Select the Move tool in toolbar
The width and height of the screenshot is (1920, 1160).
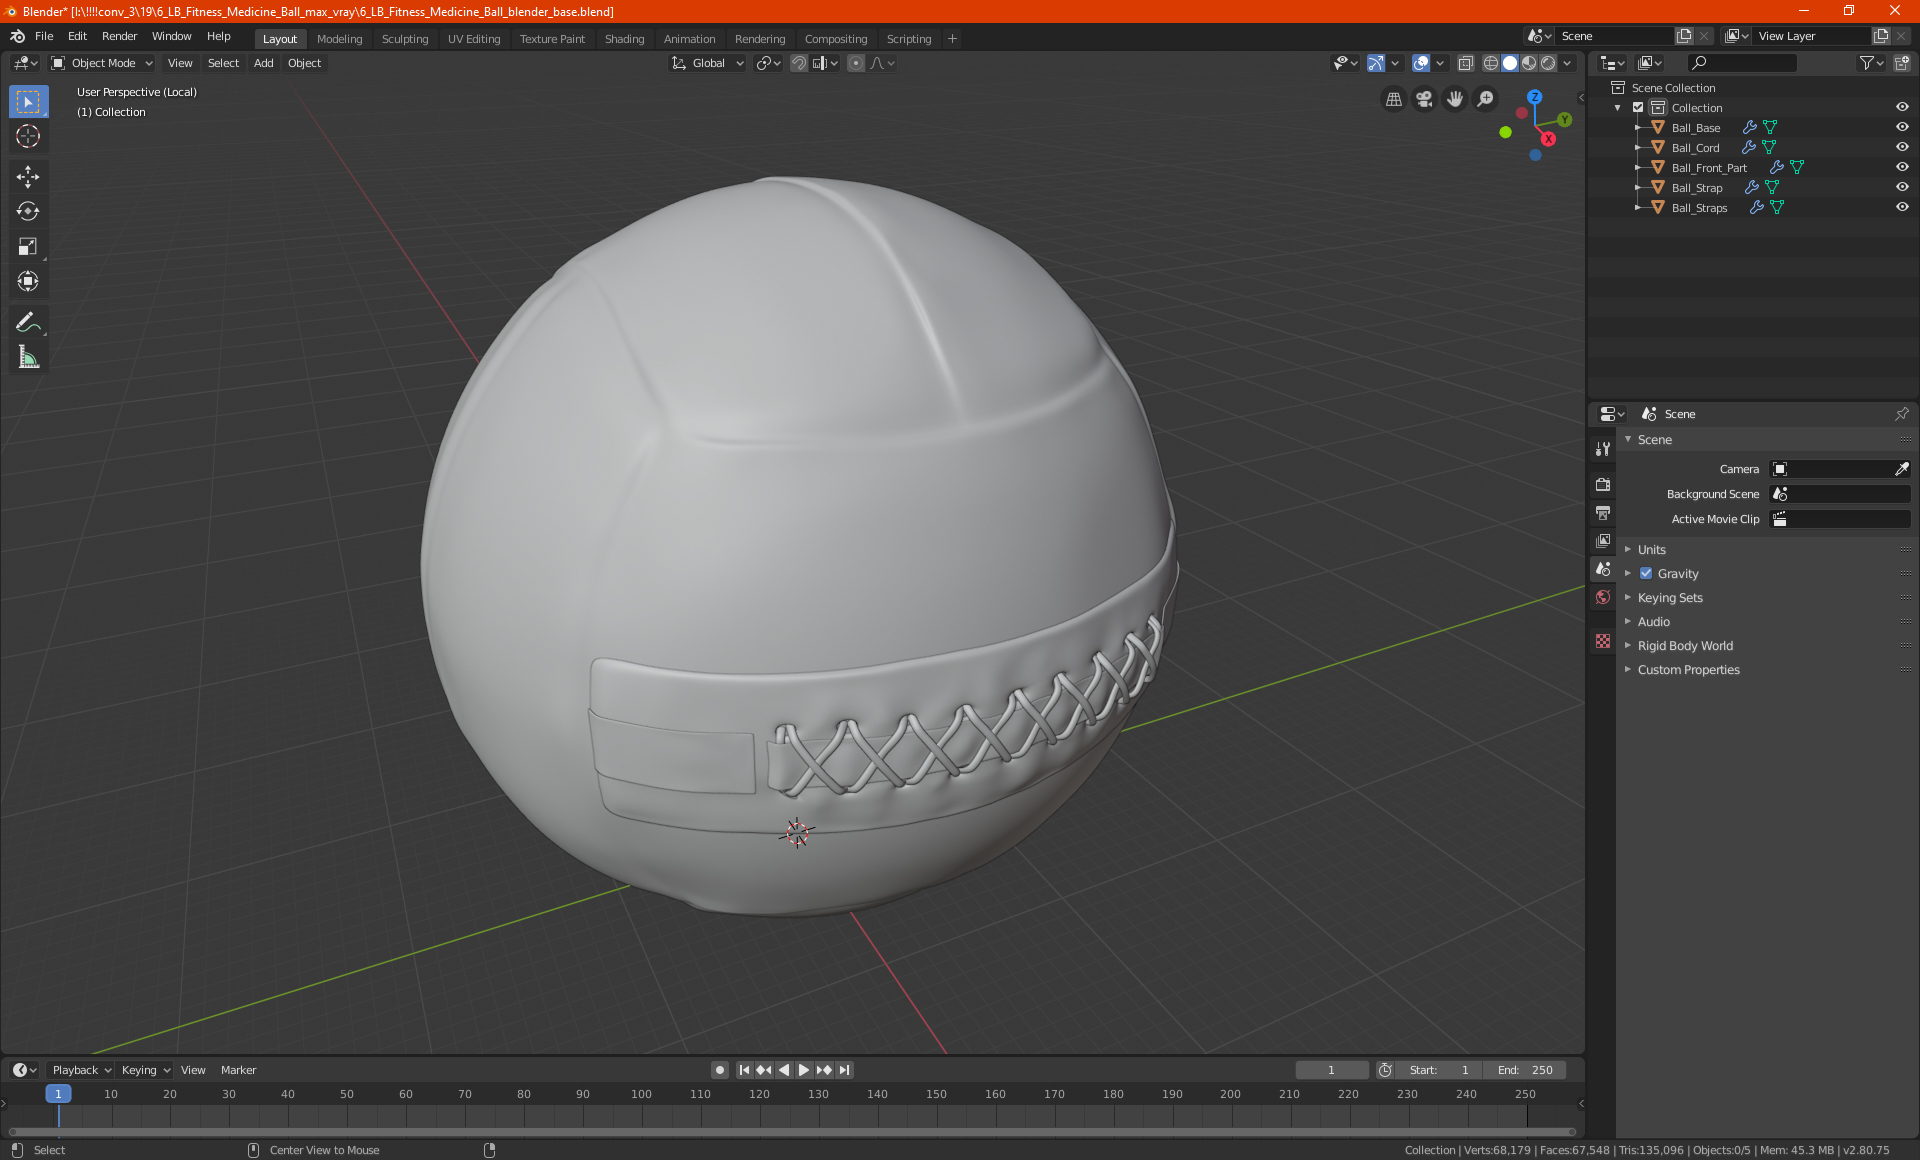27,177
